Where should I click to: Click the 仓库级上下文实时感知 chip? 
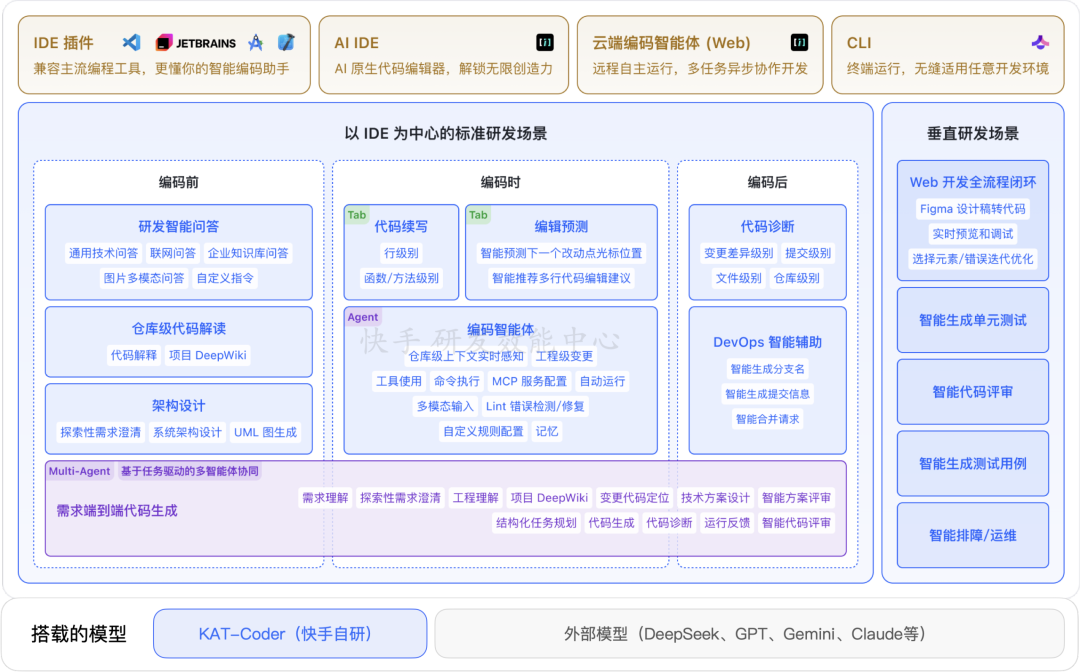pos(466,356)
